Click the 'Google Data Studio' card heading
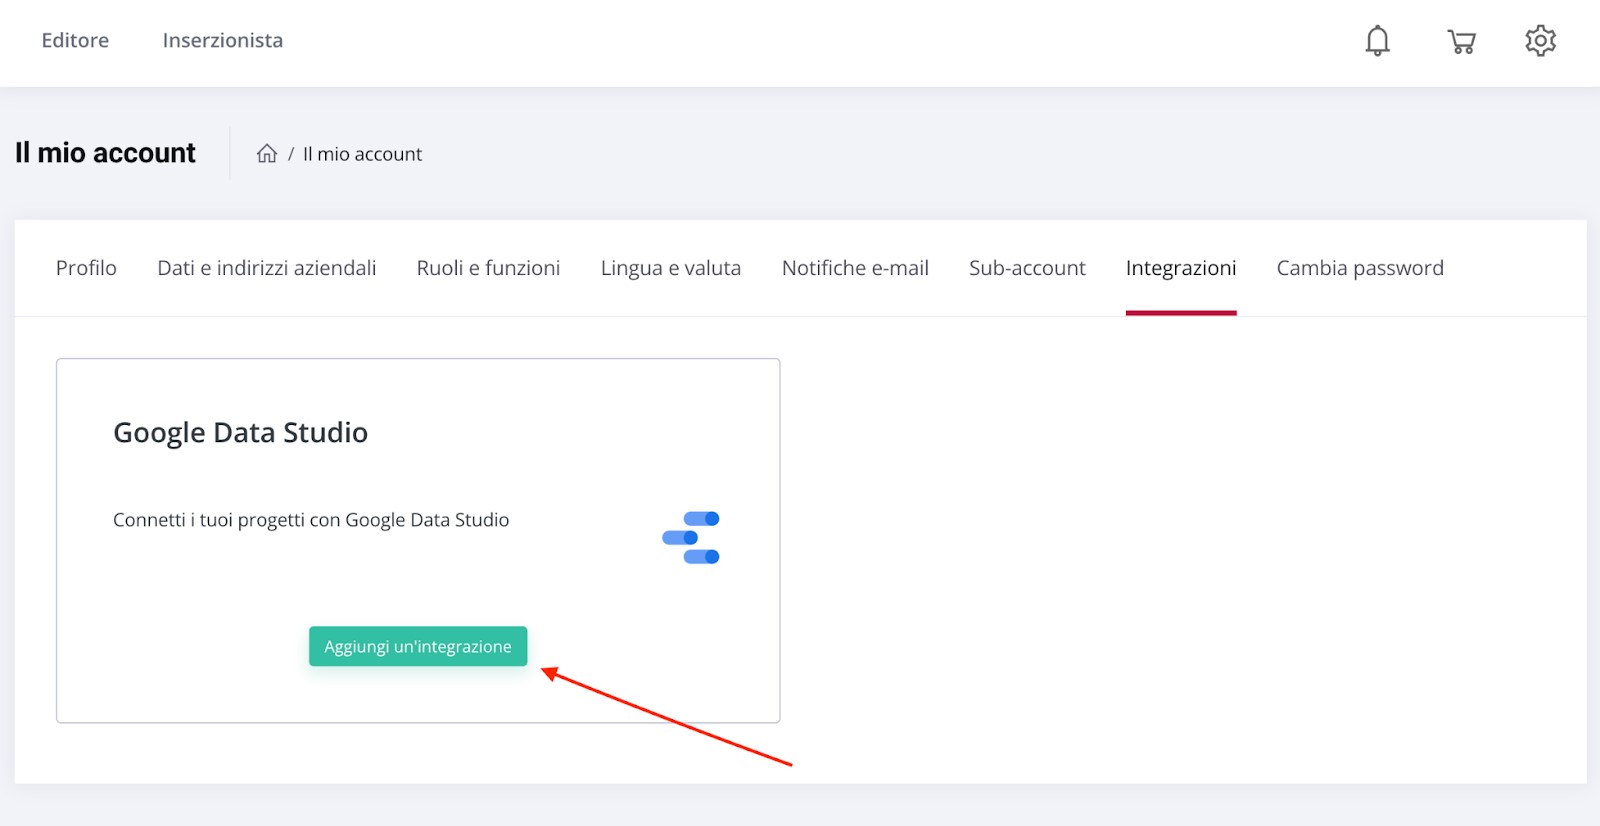 point(240,432)
